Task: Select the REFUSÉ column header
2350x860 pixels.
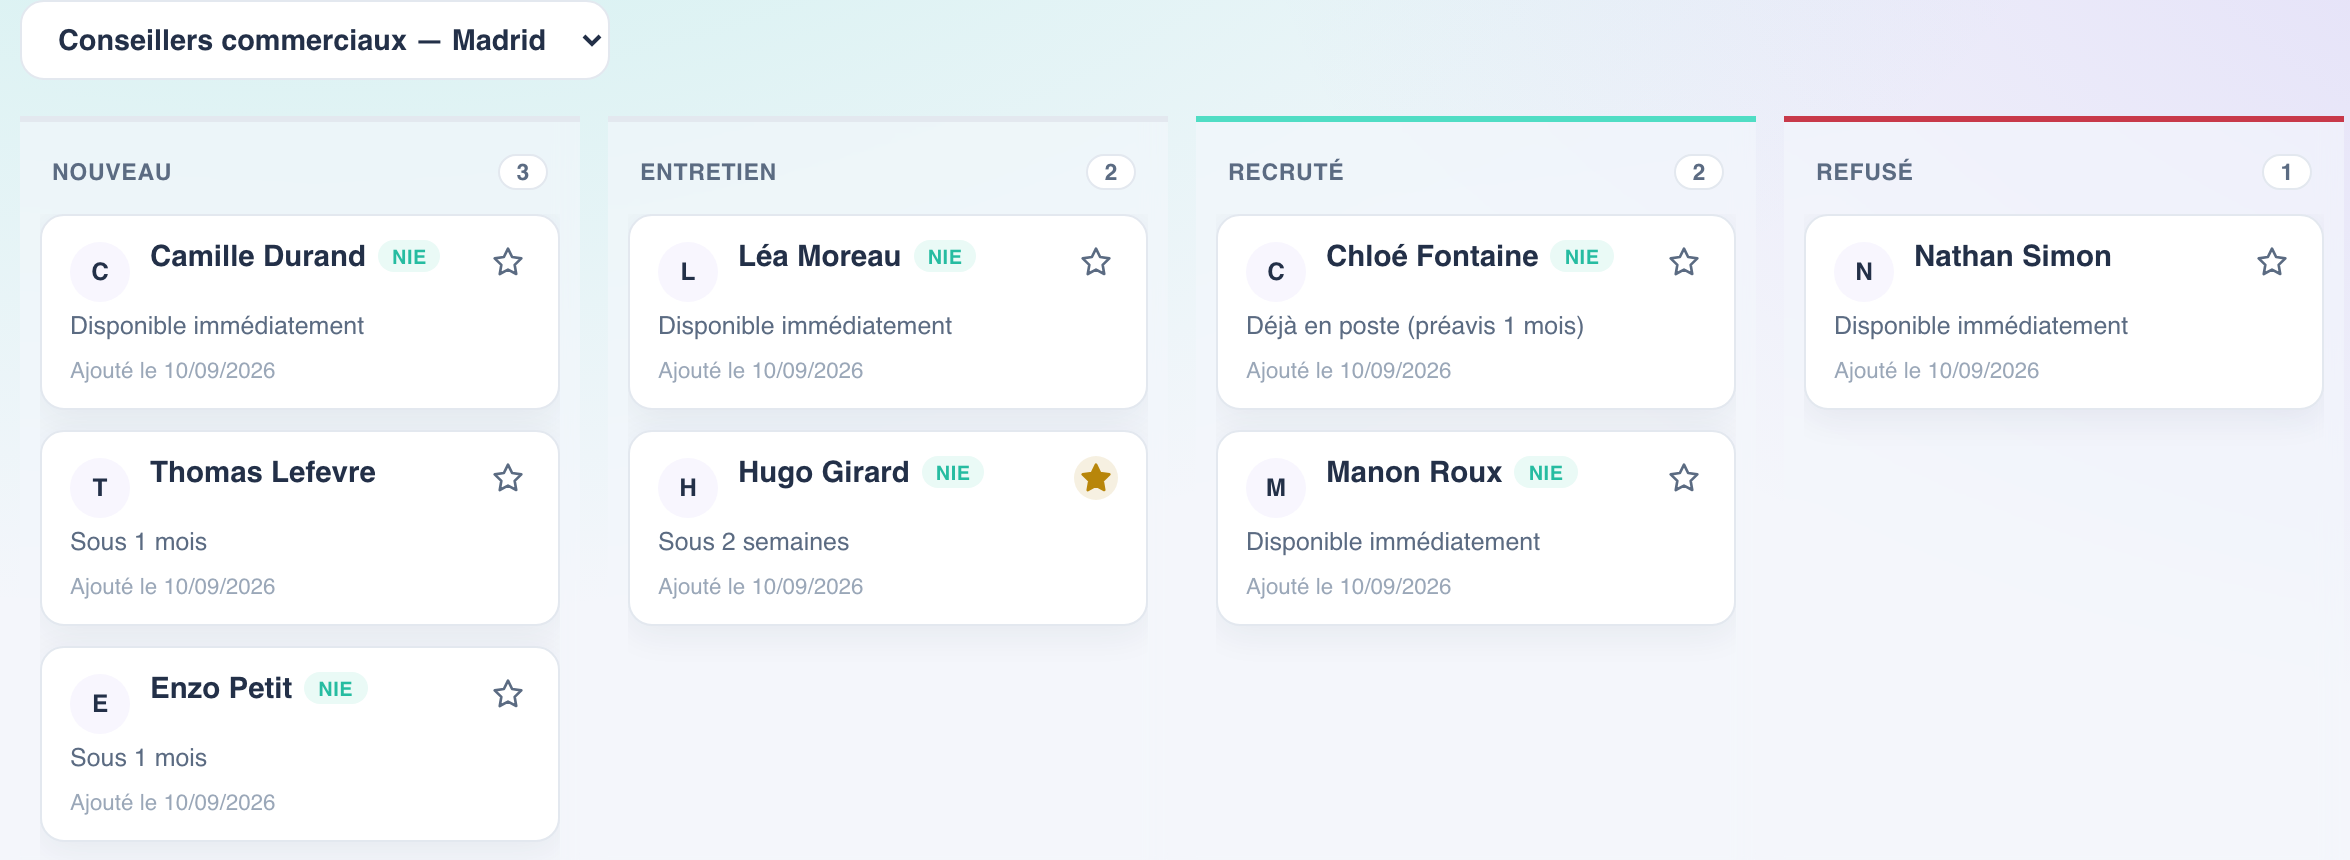Action: 1864,172
